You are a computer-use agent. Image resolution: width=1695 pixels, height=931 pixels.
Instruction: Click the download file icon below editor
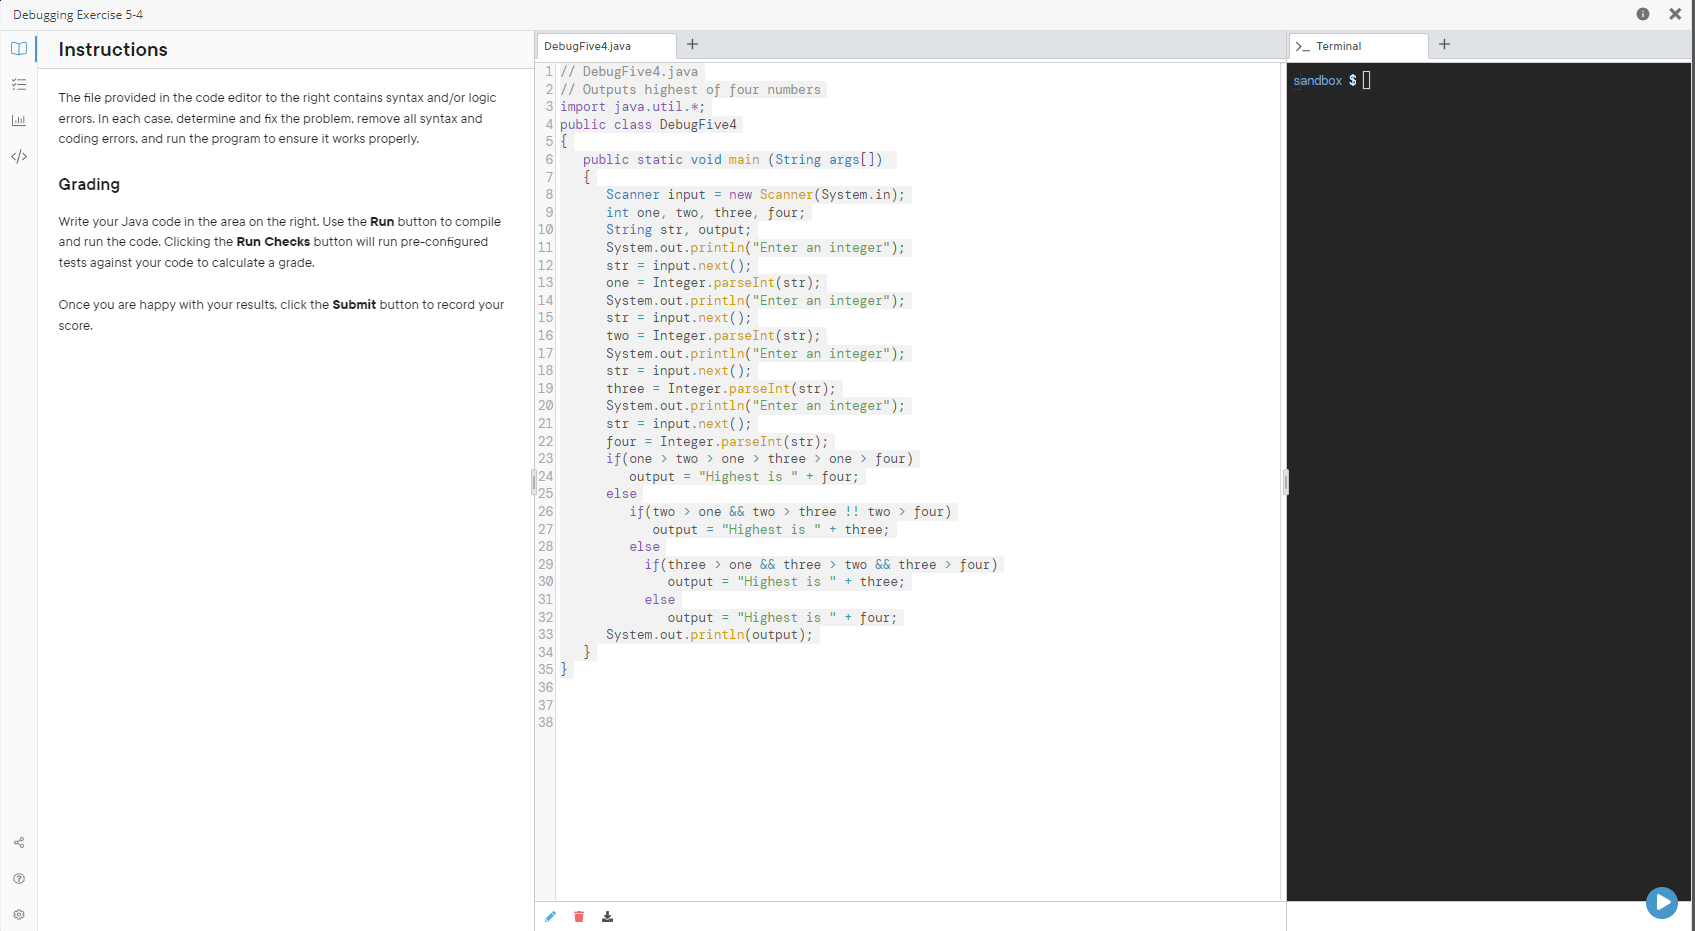(607, 916)
